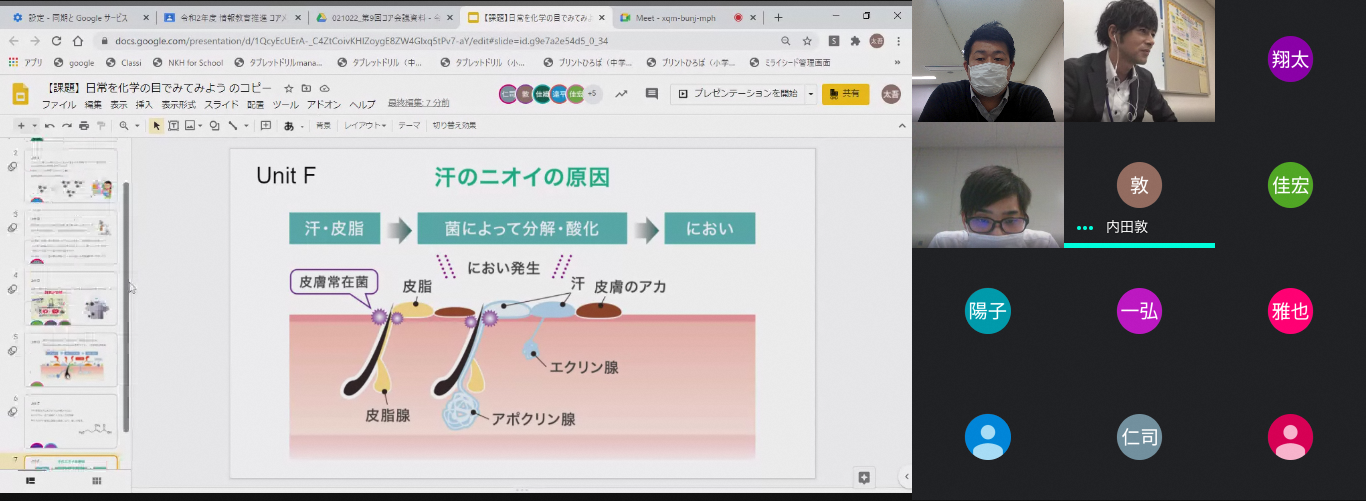Click the 背景 background button
Viewport: 1366px width, 501px height.
click(323, 126)
